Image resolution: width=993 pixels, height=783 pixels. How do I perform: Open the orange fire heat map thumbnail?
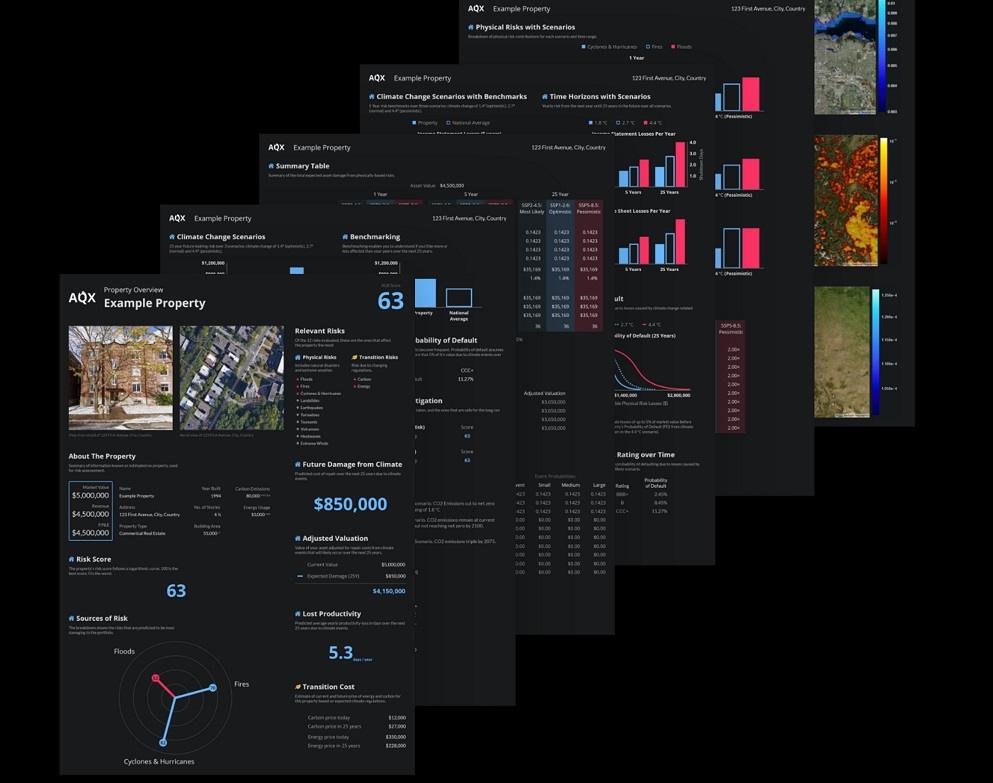pos(845,200)
